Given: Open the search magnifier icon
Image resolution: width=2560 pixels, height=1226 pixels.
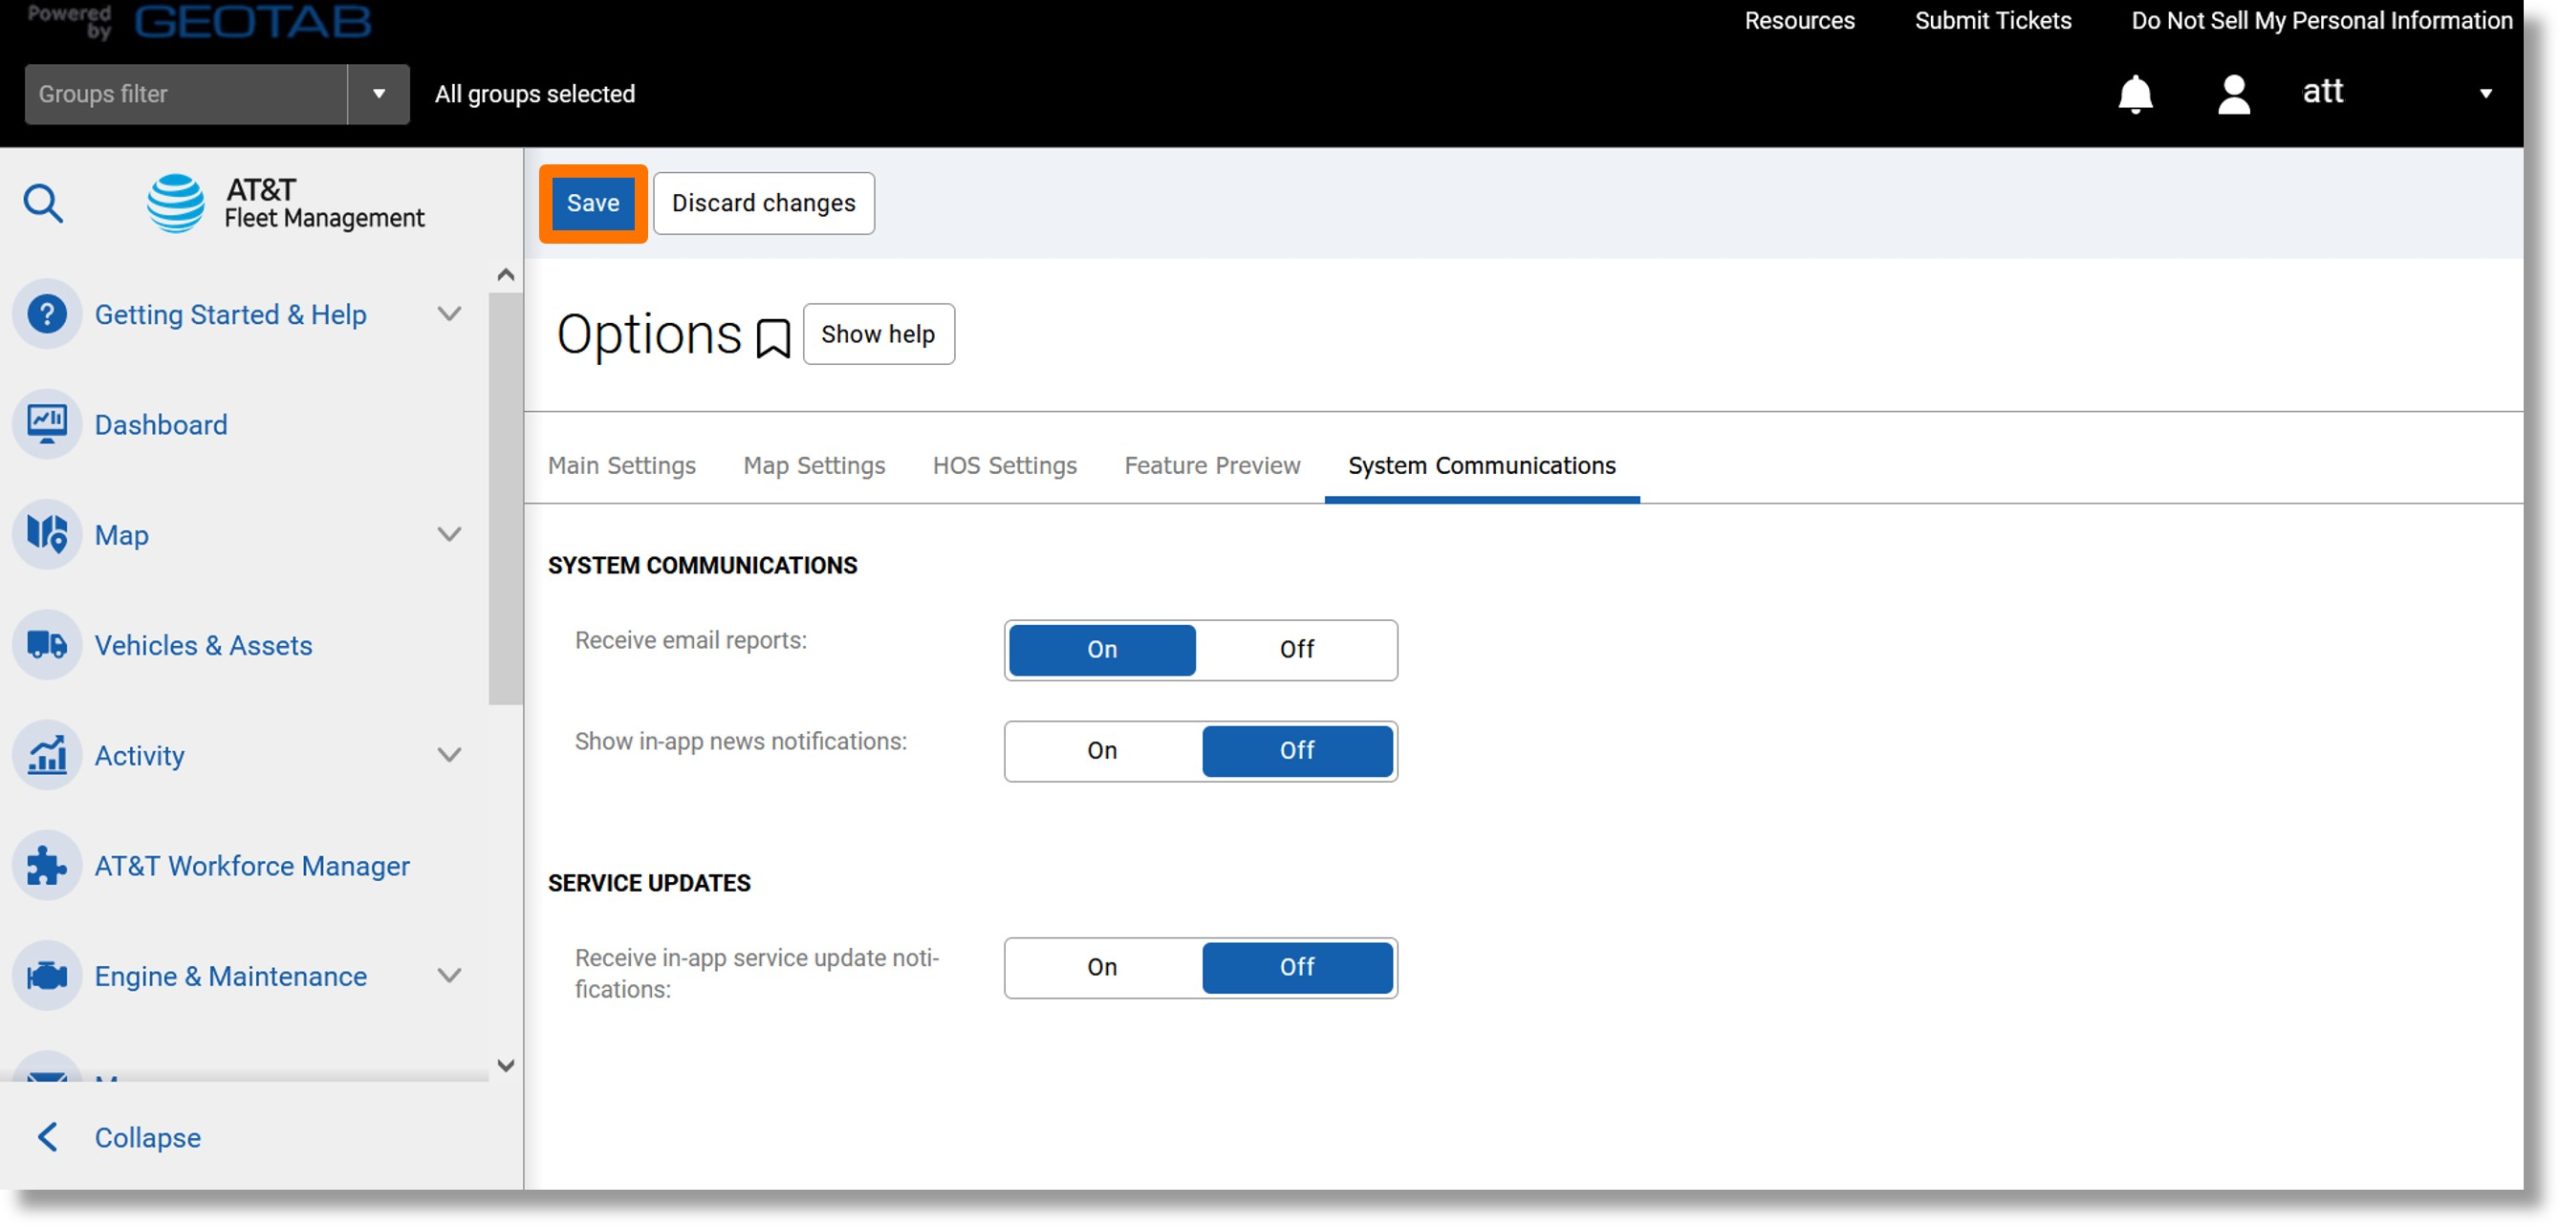Looking at the screenshot, I should pos(43,203).
